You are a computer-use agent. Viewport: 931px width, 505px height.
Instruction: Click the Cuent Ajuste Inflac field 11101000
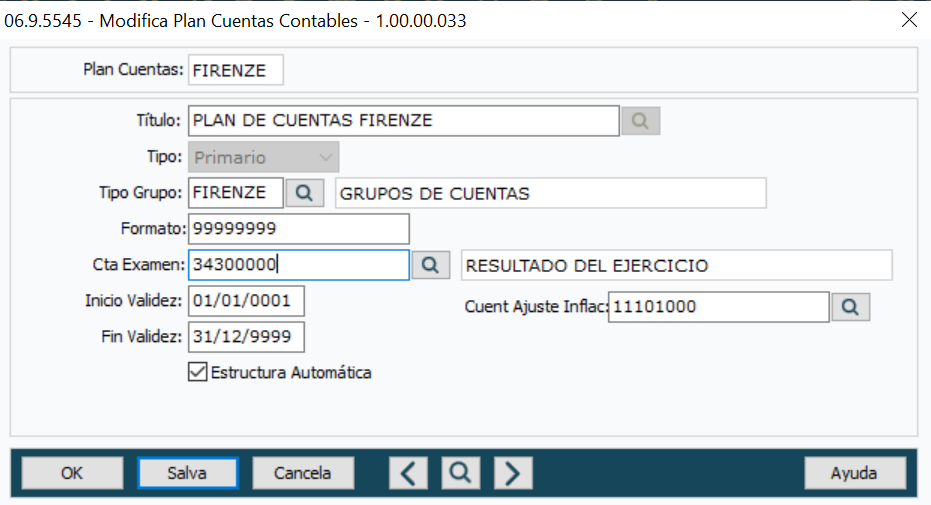718,307
